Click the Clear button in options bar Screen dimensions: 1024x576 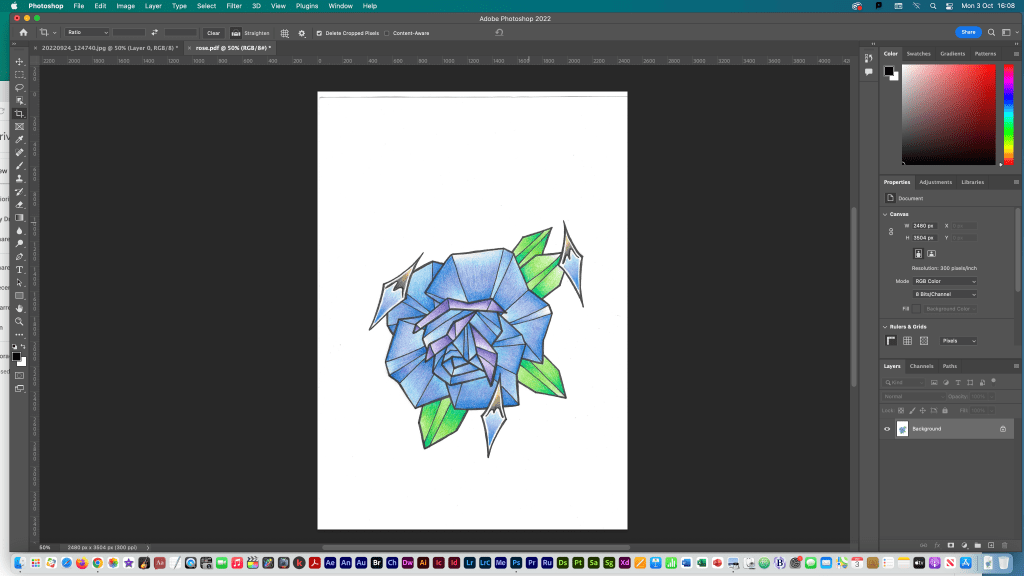coord(213,33)
